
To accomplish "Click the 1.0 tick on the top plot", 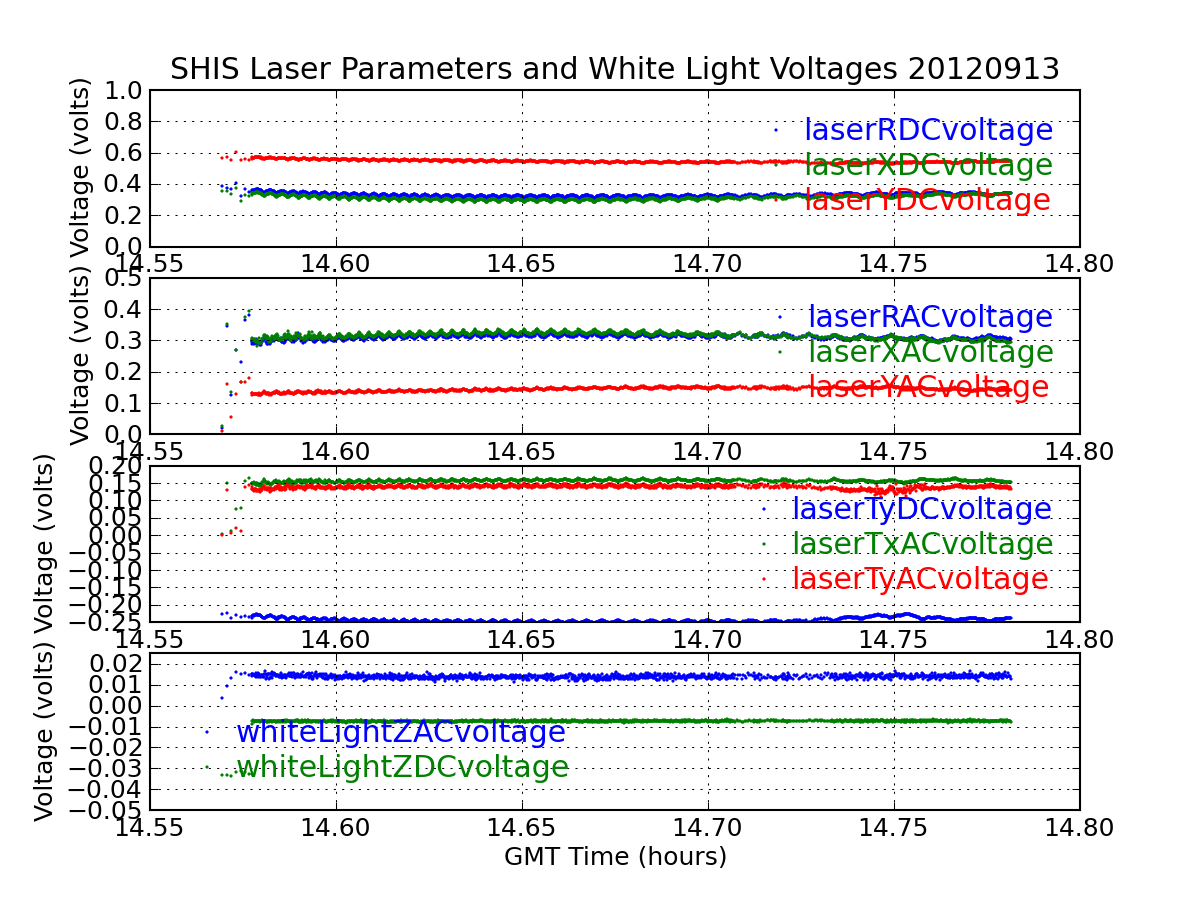I will coord(120,91).
